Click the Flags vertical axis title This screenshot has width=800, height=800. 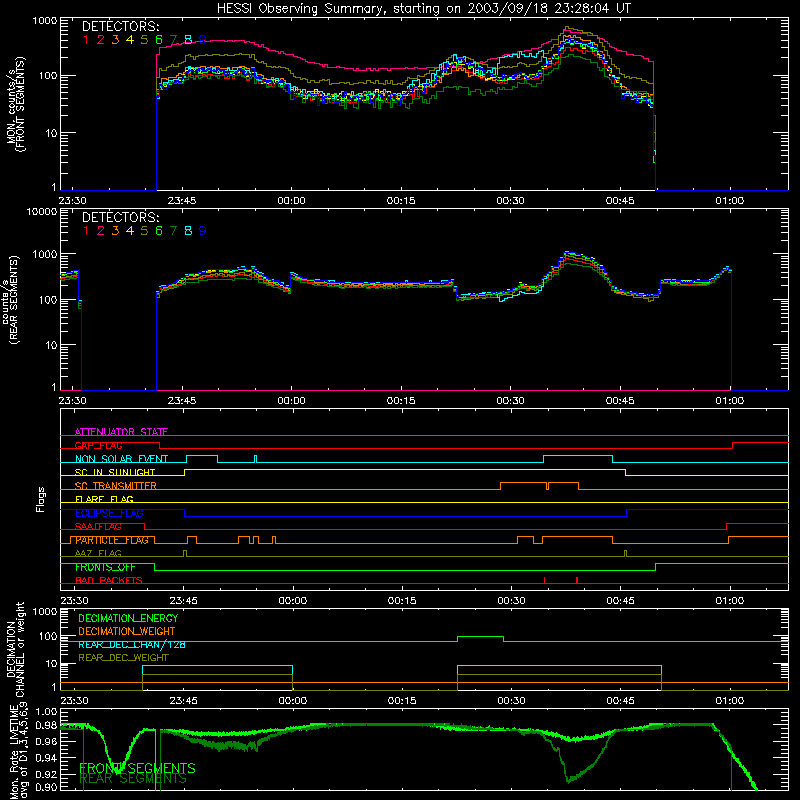tap(40, 500)
